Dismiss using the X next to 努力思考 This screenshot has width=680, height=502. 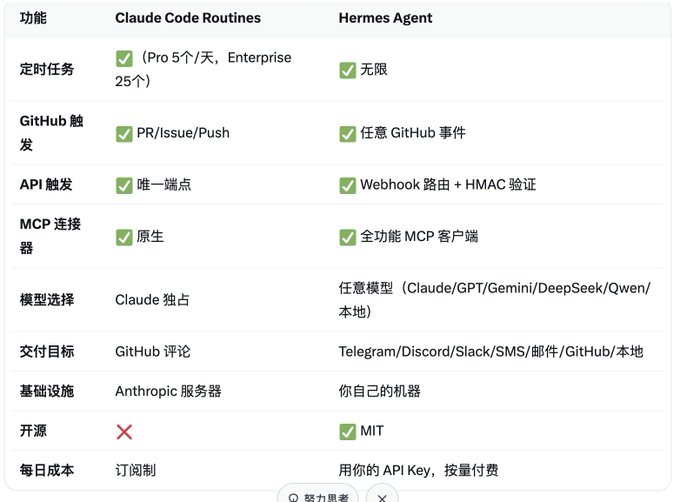pos(382,496)
